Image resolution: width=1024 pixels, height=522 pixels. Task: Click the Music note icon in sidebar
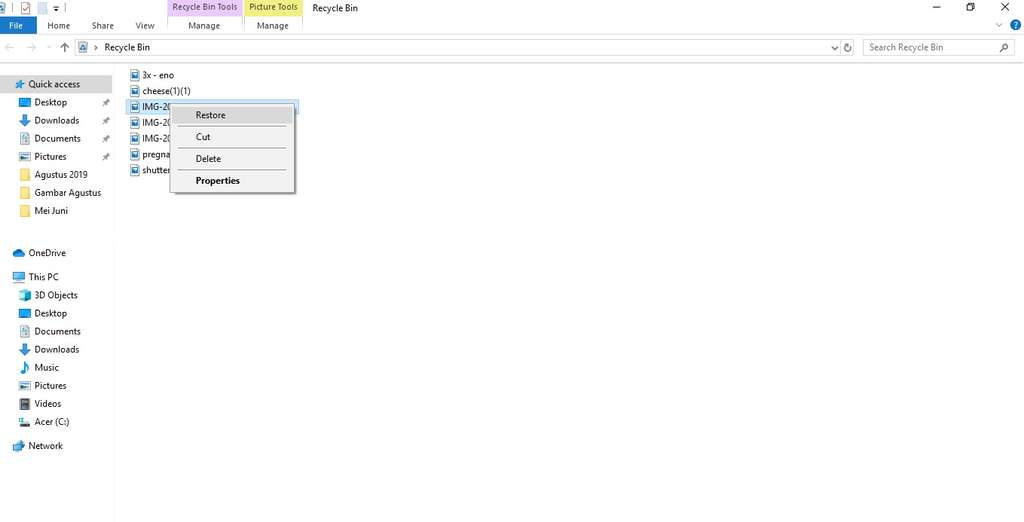[25, 367]
